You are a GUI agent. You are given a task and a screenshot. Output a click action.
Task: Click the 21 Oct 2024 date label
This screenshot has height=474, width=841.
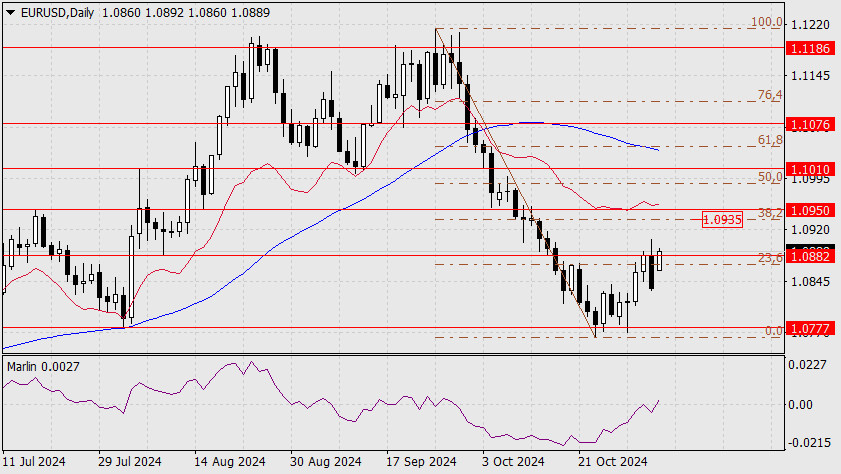613,462
